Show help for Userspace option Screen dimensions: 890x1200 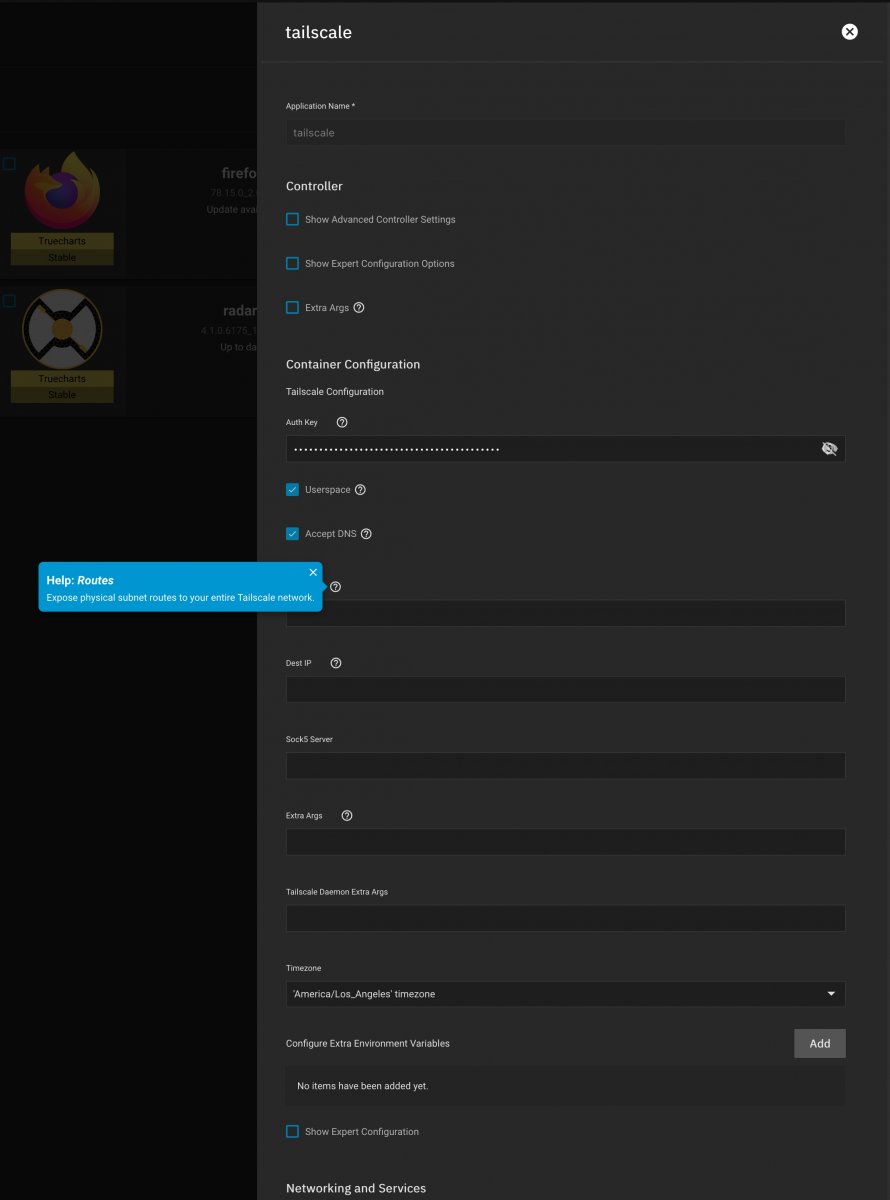click(x=360, y=490)
